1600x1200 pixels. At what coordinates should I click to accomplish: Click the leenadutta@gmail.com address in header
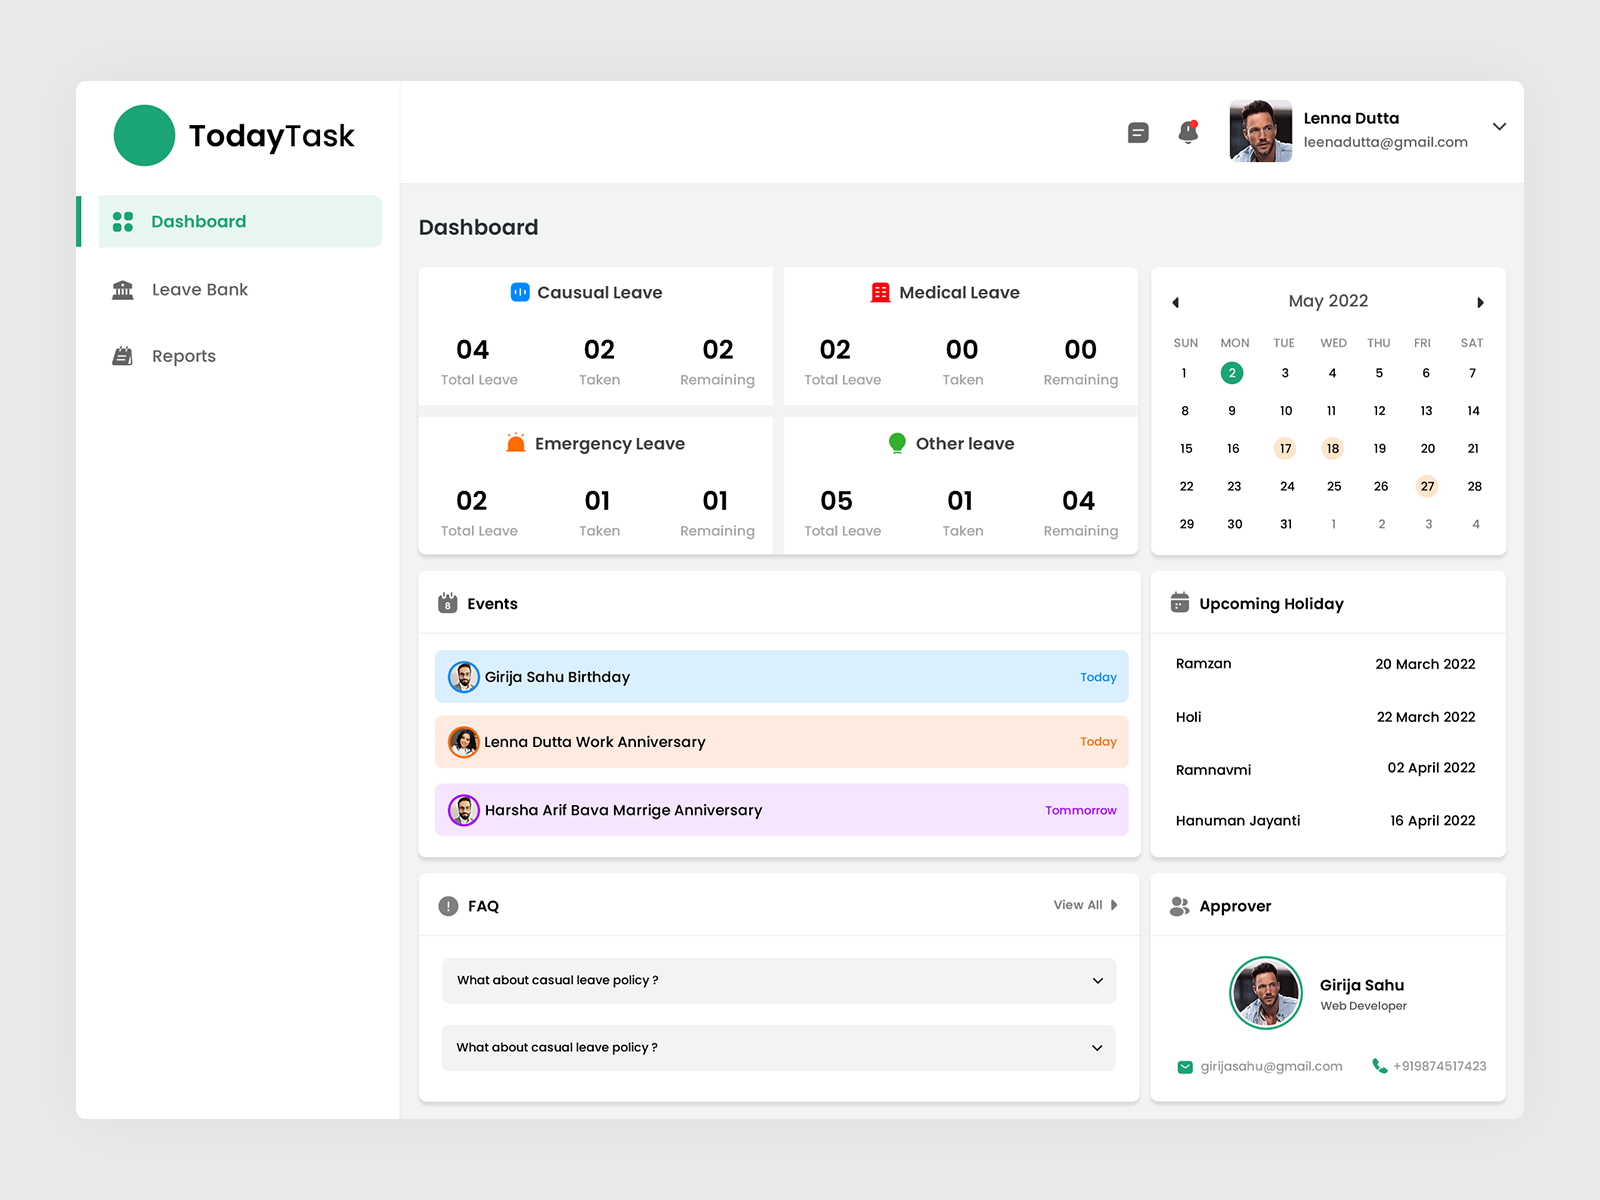coord(1385,142)
